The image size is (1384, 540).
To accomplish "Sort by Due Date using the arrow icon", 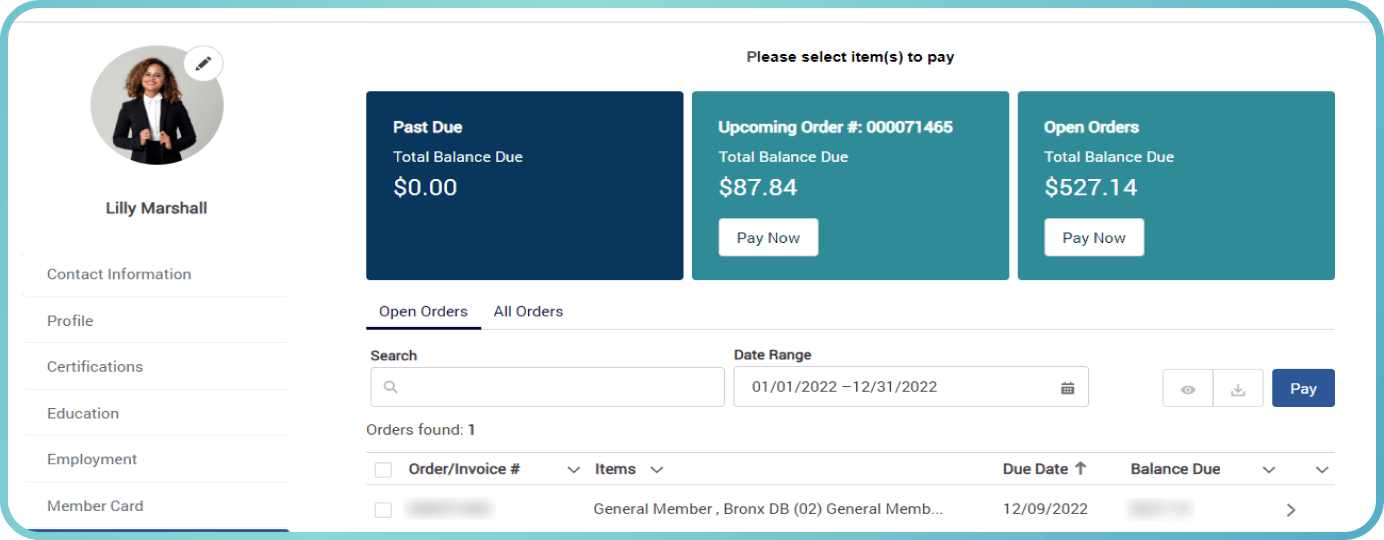I will coord(1080,468).
